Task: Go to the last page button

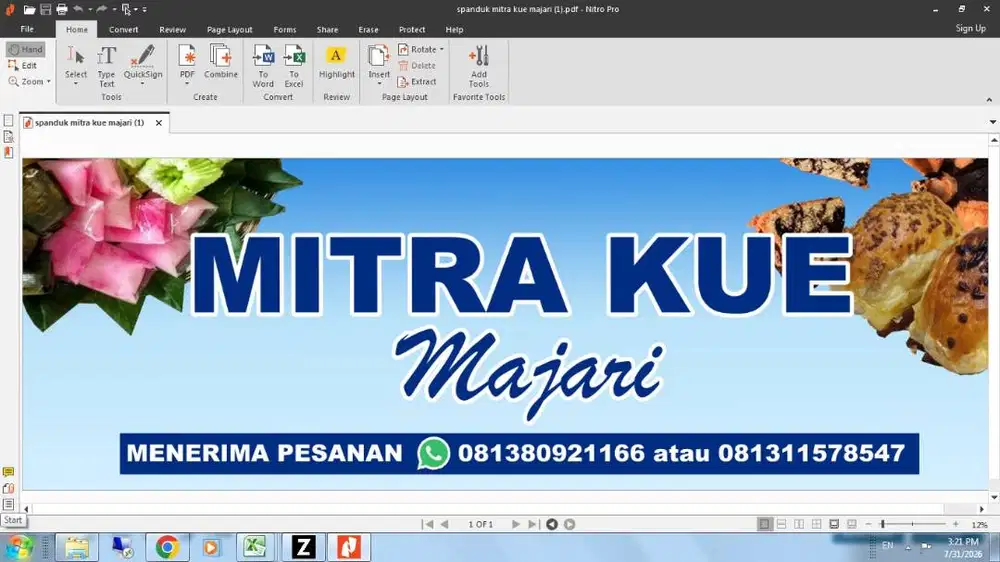Action: click(x=533, y=524)
